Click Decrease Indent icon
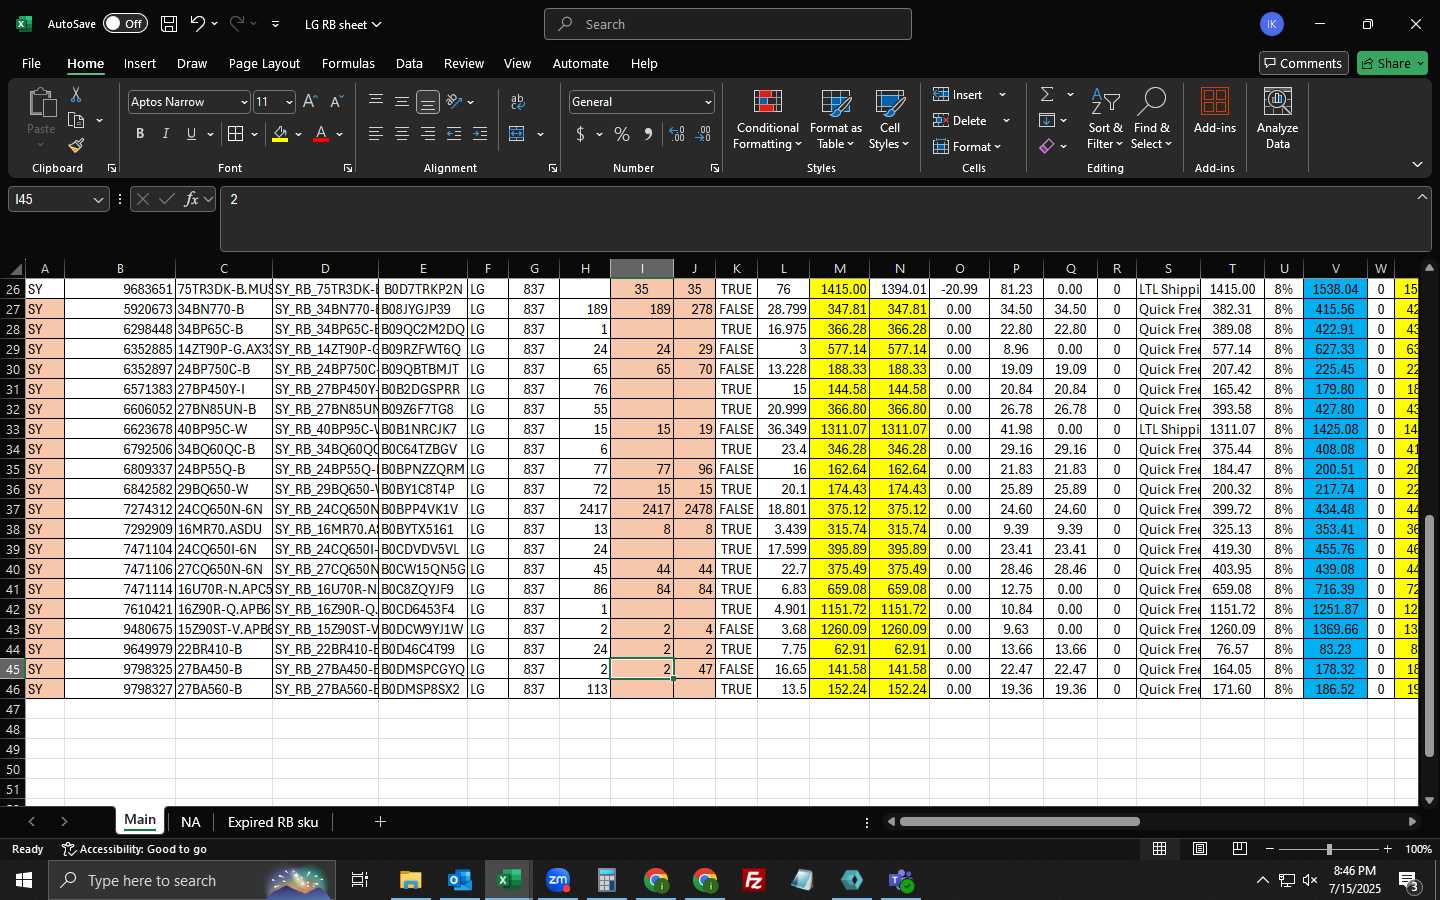The image size is (1440, 900). click(x=454, y=134)
